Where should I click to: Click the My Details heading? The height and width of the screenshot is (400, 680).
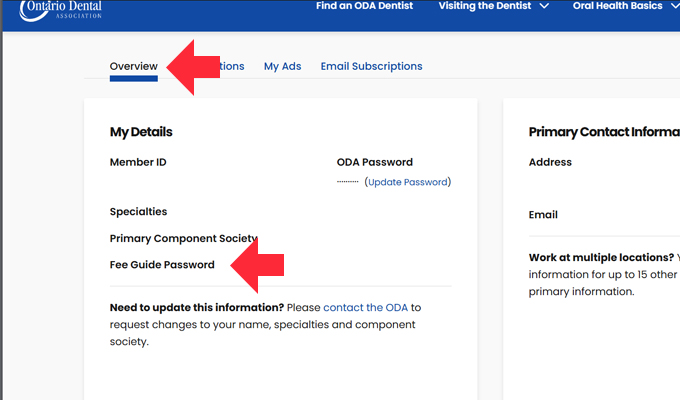pos(141,132)
